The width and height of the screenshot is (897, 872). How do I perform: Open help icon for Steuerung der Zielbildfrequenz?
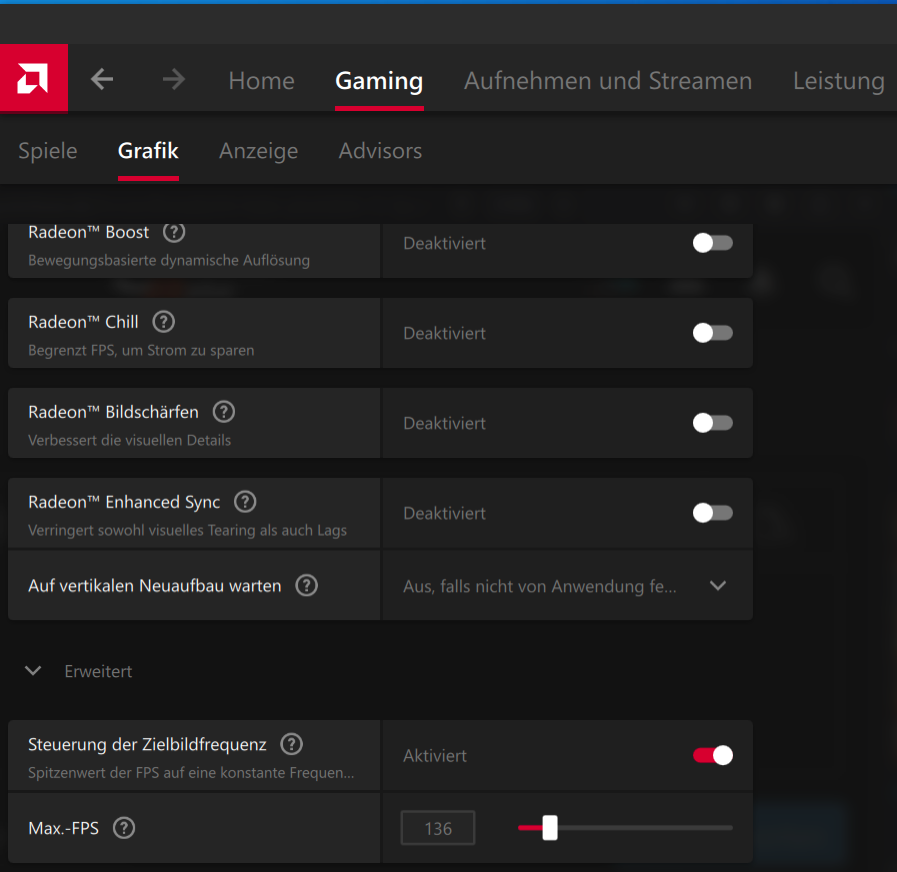(x=291, y=744)
